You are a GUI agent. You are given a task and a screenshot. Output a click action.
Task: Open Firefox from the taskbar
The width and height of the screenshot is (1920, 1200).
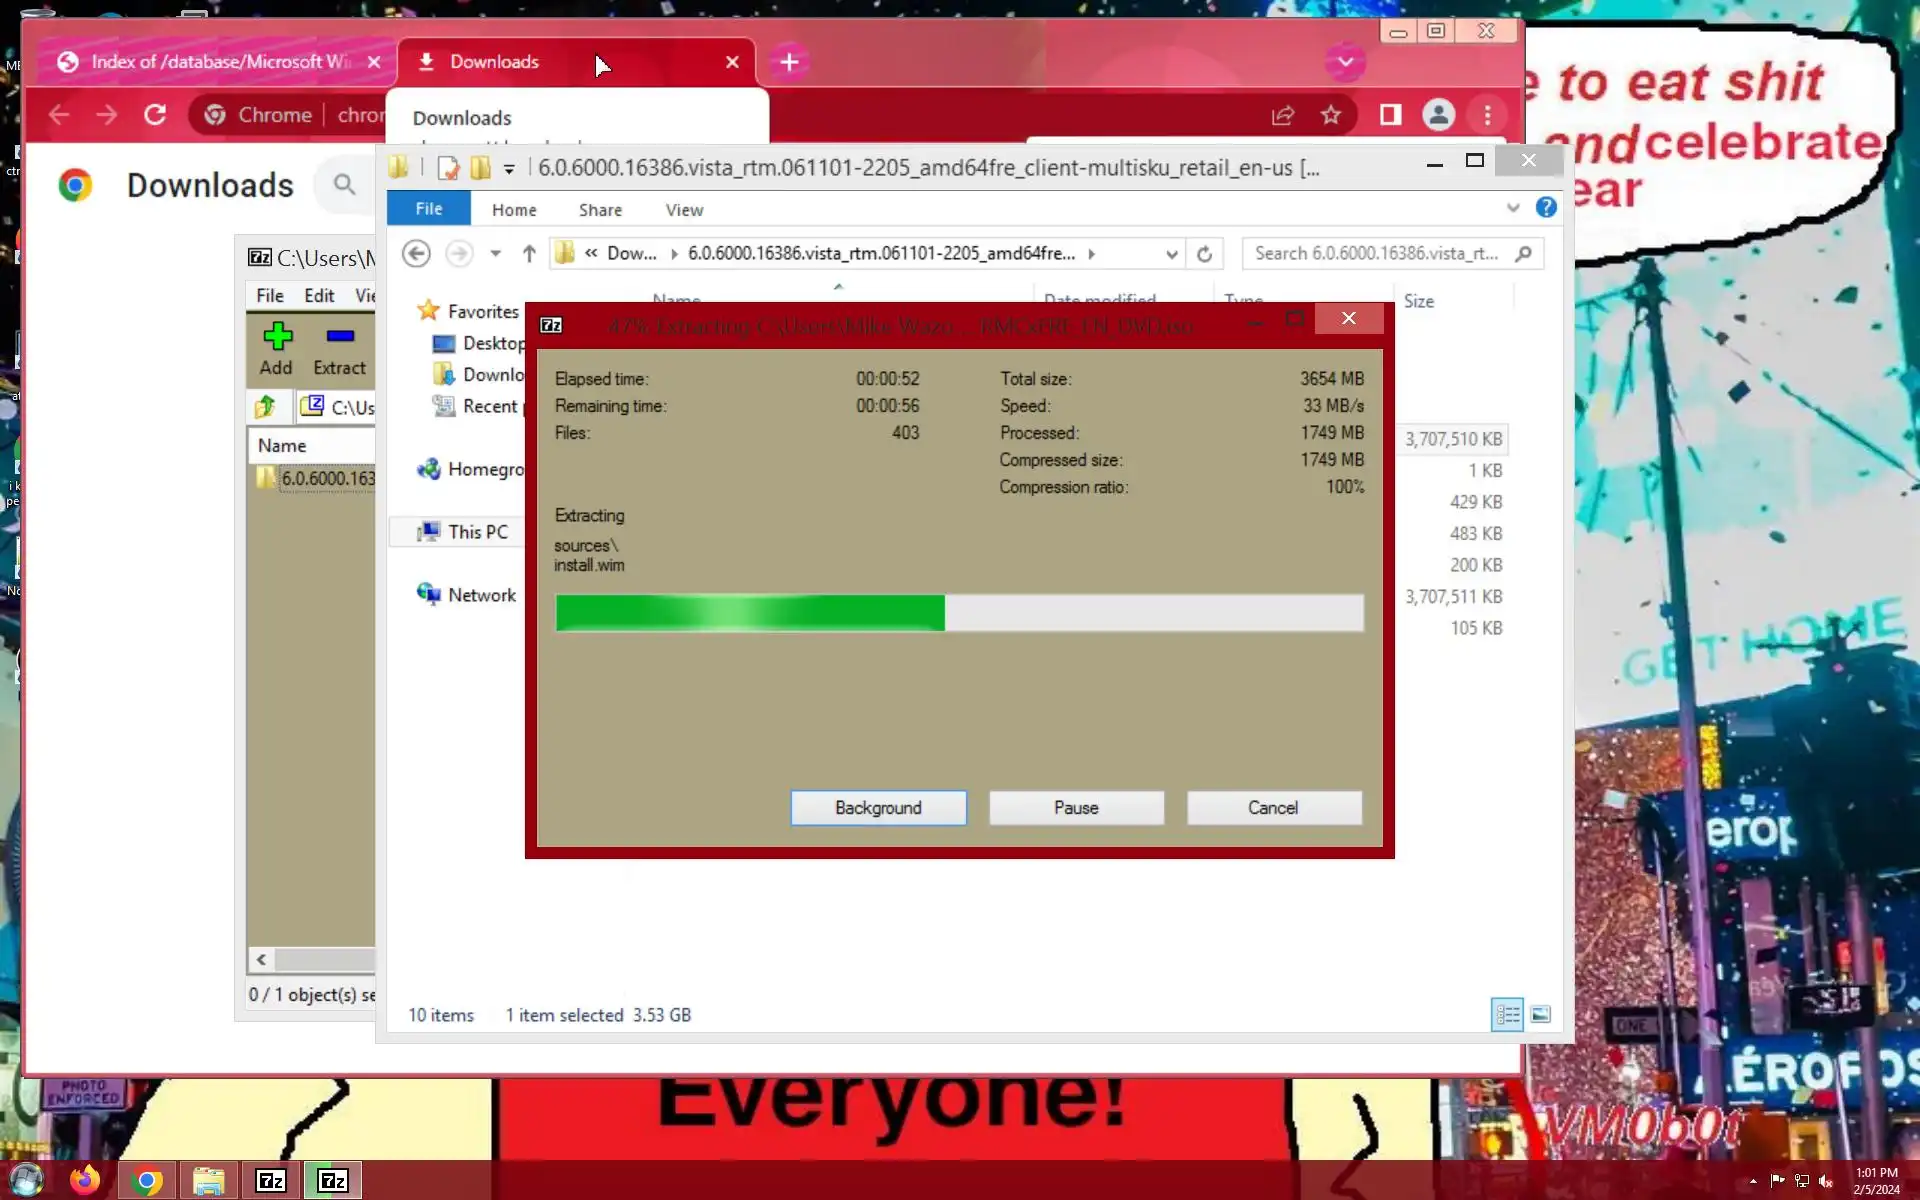coord(85,1181)
